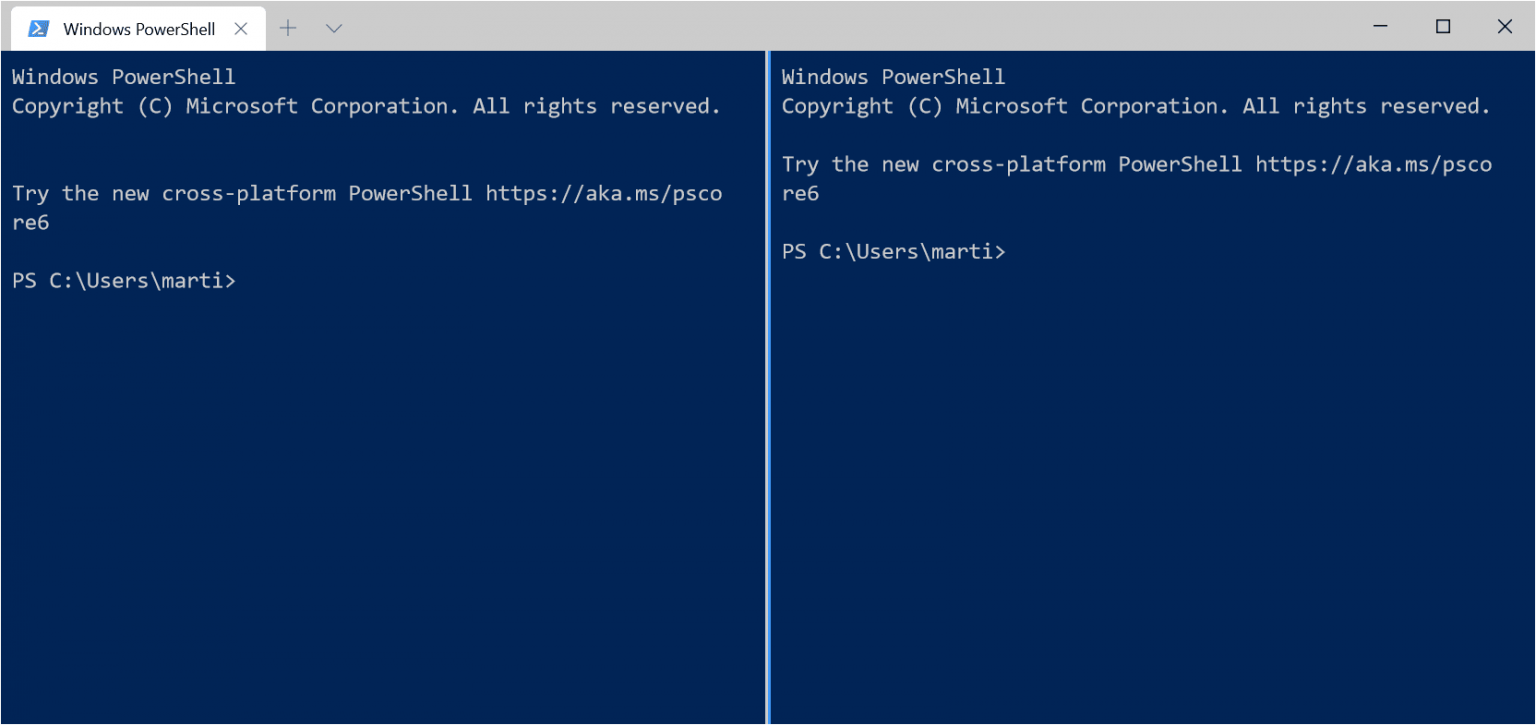This screenshot has width=1536, height=725.
Task: Maximize the Terminal window
Action: (x=1443, y=27)
